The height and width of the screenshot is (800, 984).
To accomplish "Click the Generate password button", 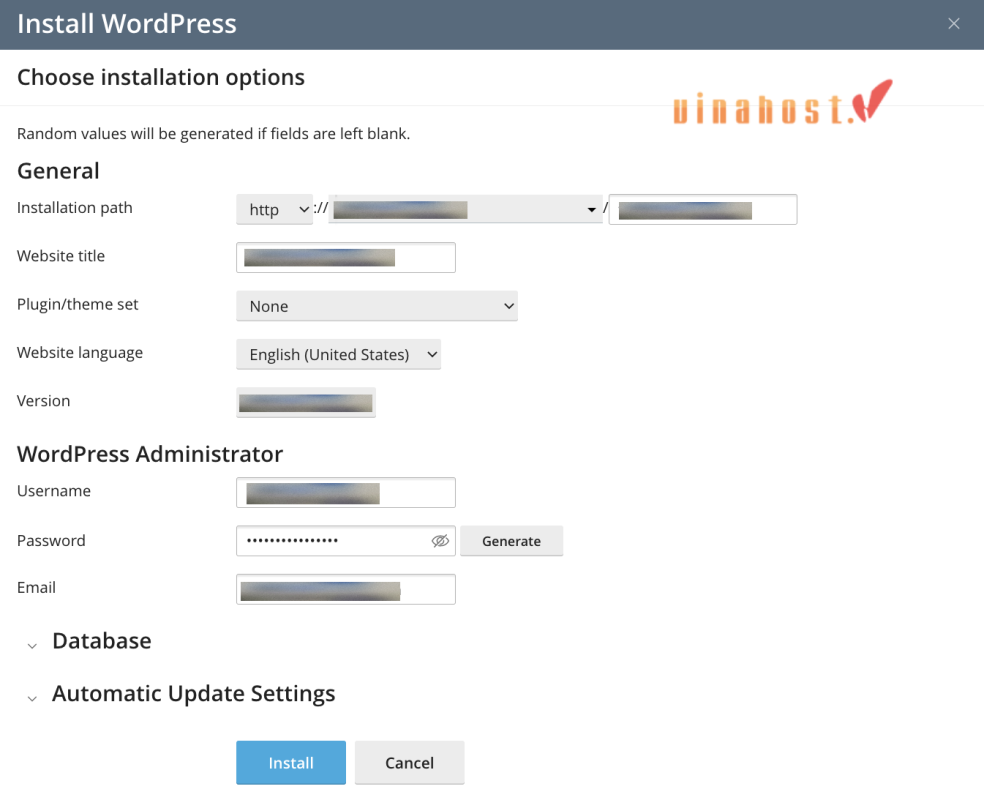I will [511, 541].
